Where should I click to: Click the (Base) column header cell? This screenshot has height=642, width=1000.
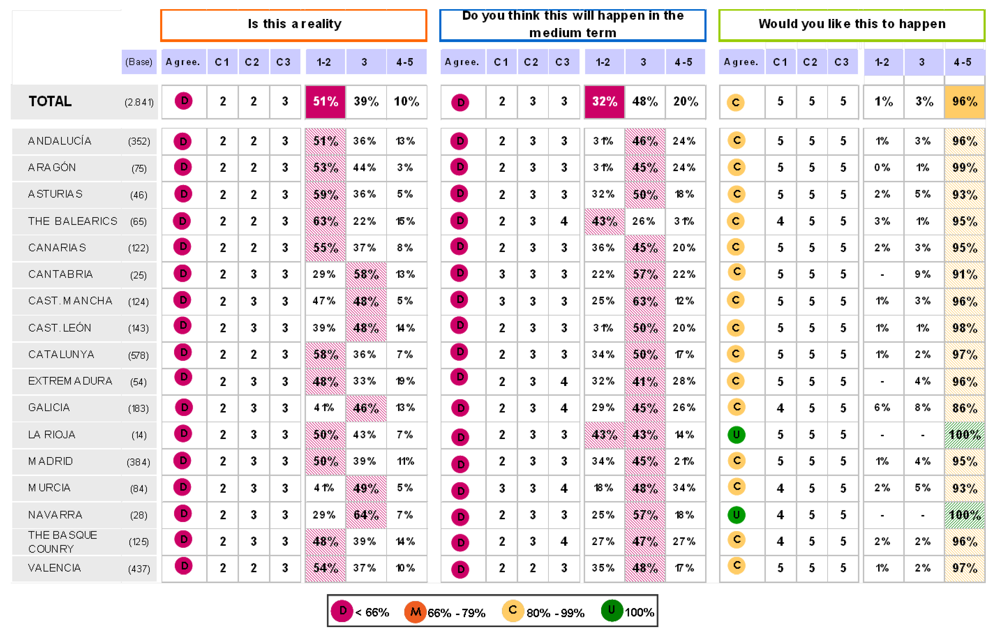pos(139,62)
